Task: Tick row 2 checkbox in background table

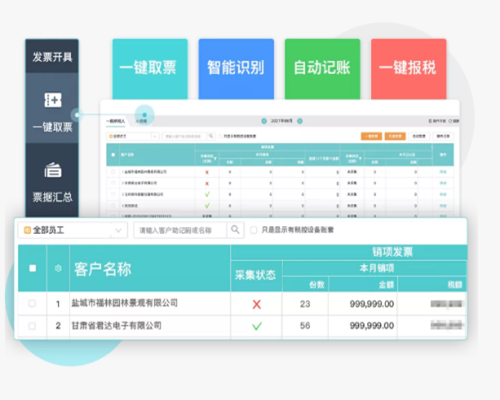Action: [x=113, y=183]
